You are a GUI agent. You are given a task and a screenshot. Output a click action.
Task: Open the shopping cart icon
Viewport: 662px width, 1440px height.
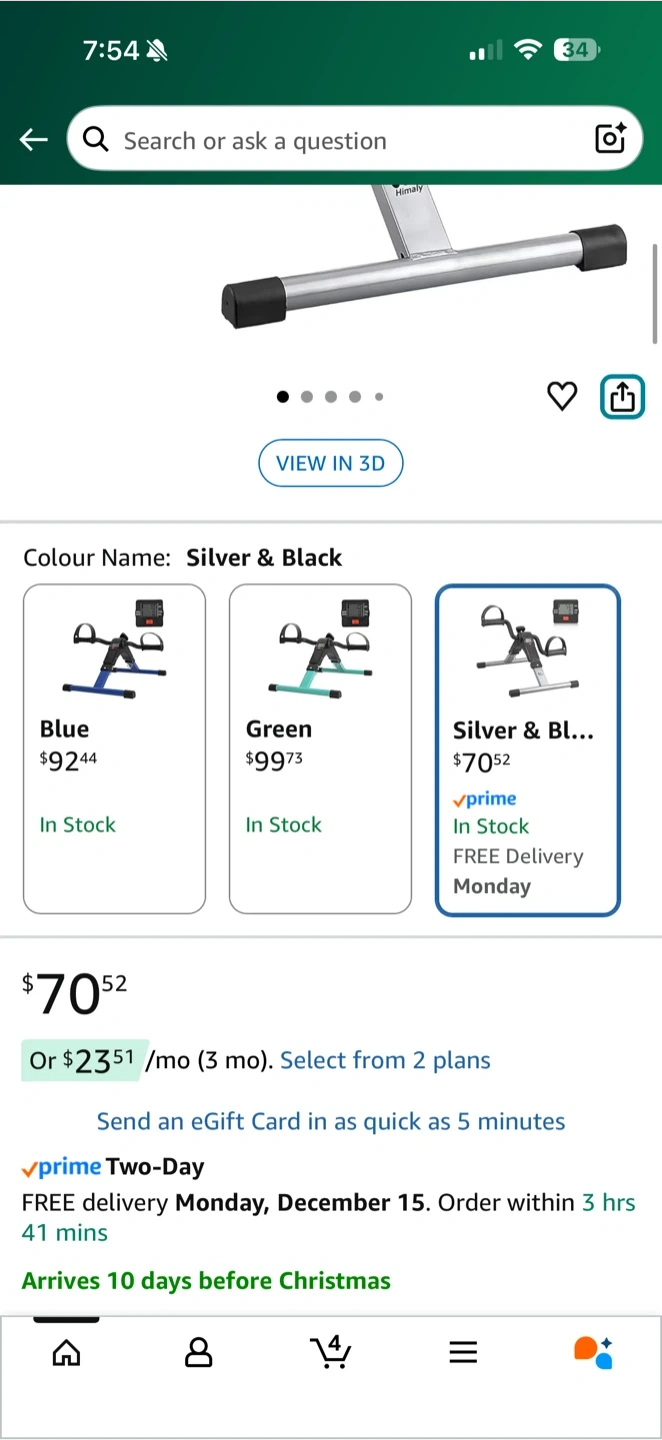coord(330,1352)
